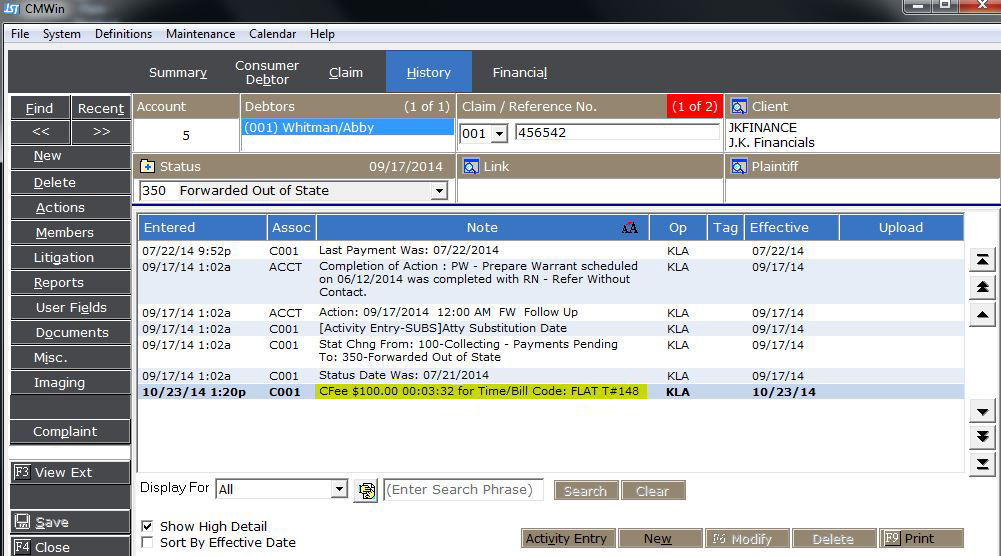Click the Status plus folder icon
The height and width of the screenshot is (556, 1001).
tap(147, 167)
